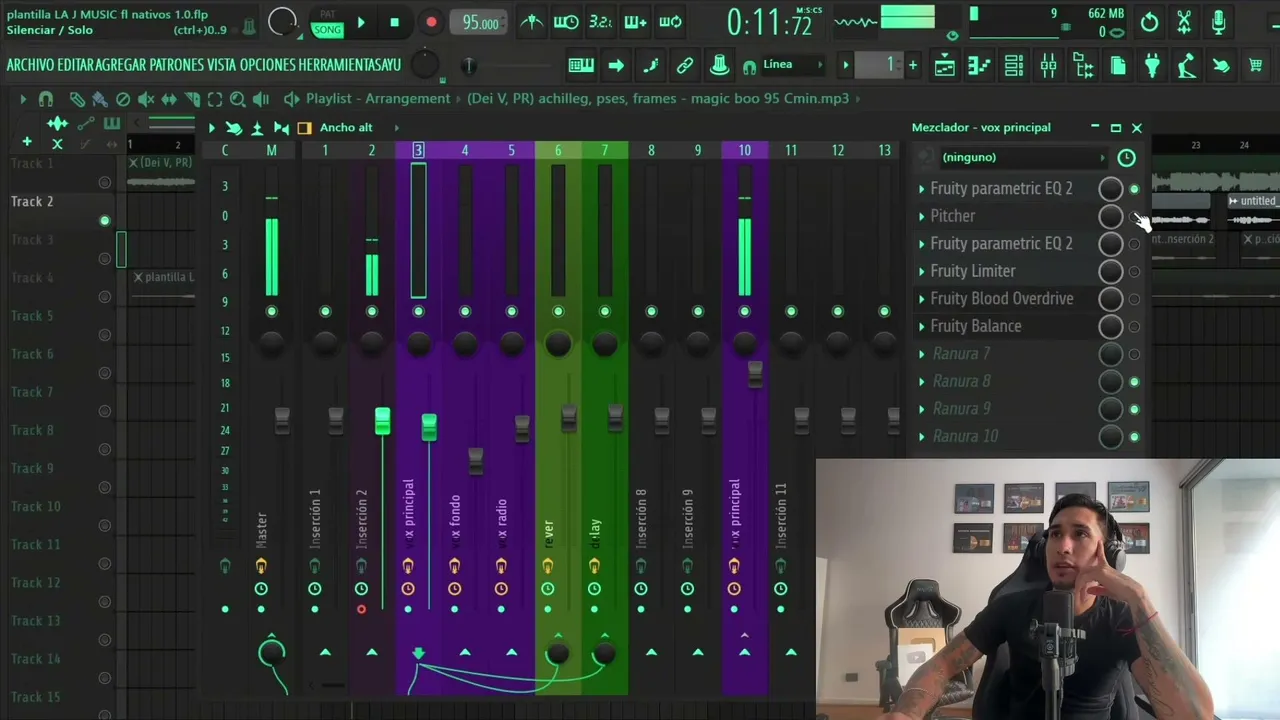
Task: Enable Fruity Limiter effect toggle
Action: click(1134, 271)
